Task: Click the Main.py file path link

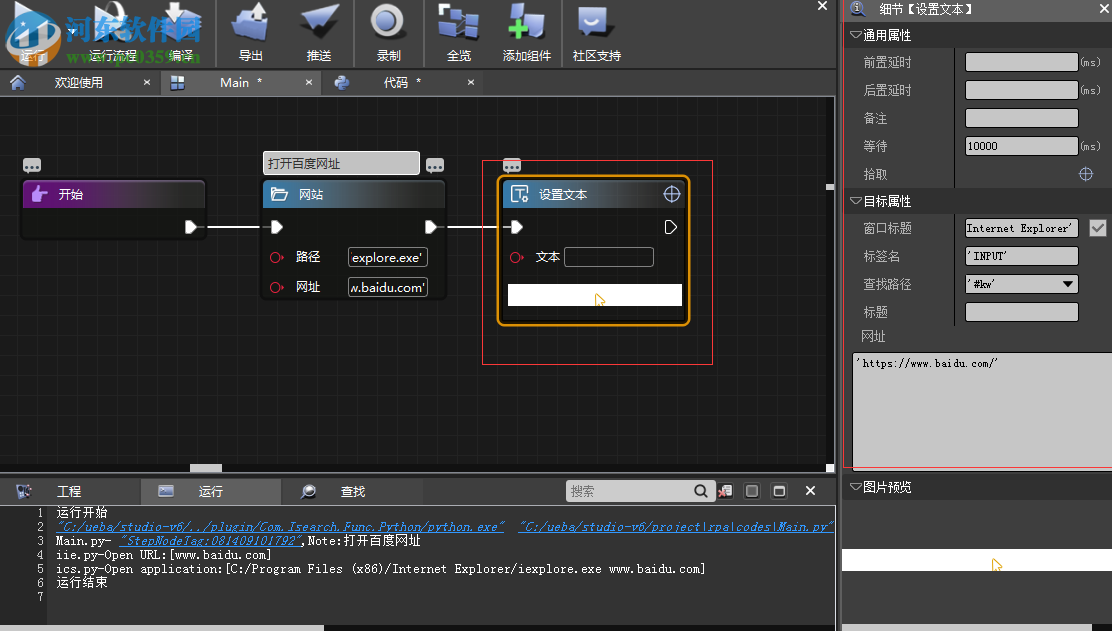Action: tap(675, 527)
